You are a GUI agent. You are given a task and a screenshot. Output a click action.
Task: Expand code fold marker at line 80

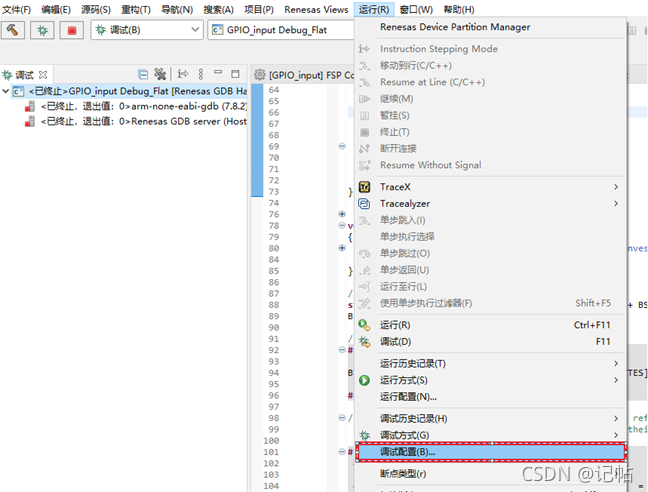[342, 248]
